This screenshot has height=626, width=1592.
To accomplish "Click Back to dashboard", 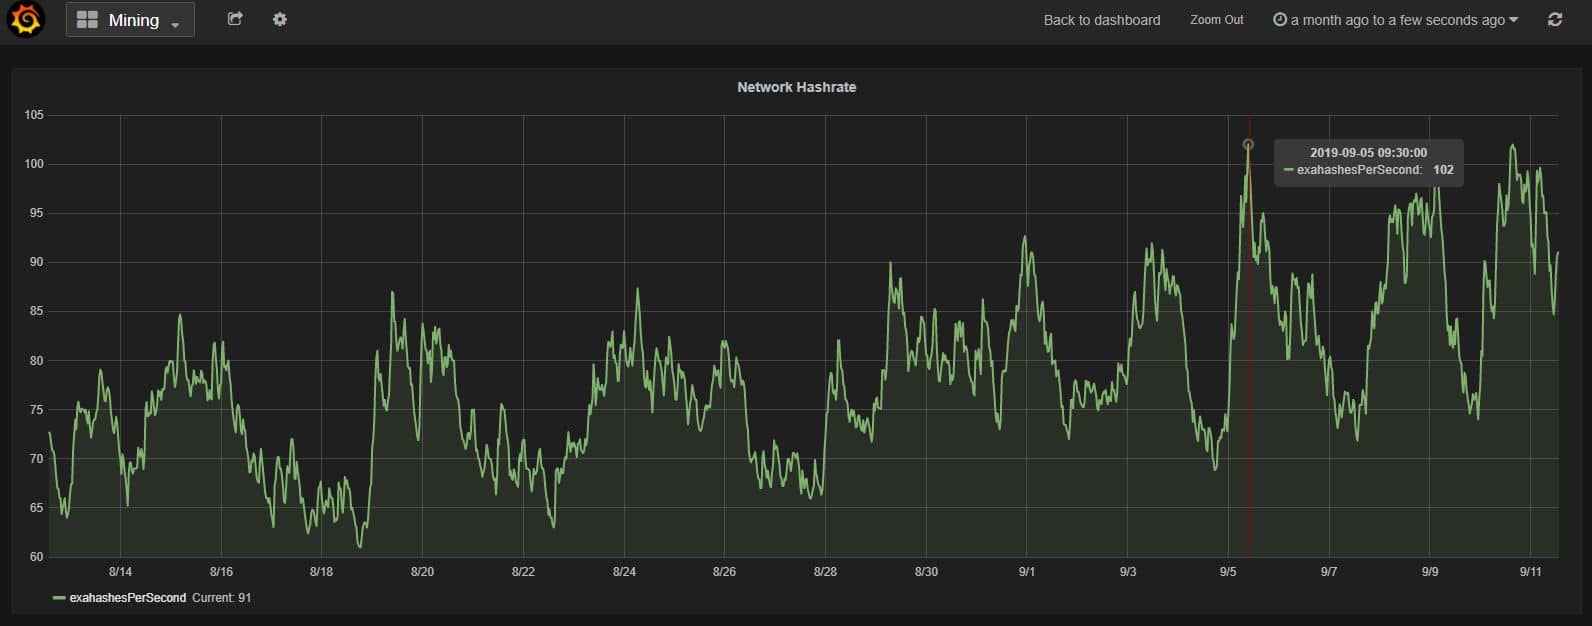I will pos(1102,20).
